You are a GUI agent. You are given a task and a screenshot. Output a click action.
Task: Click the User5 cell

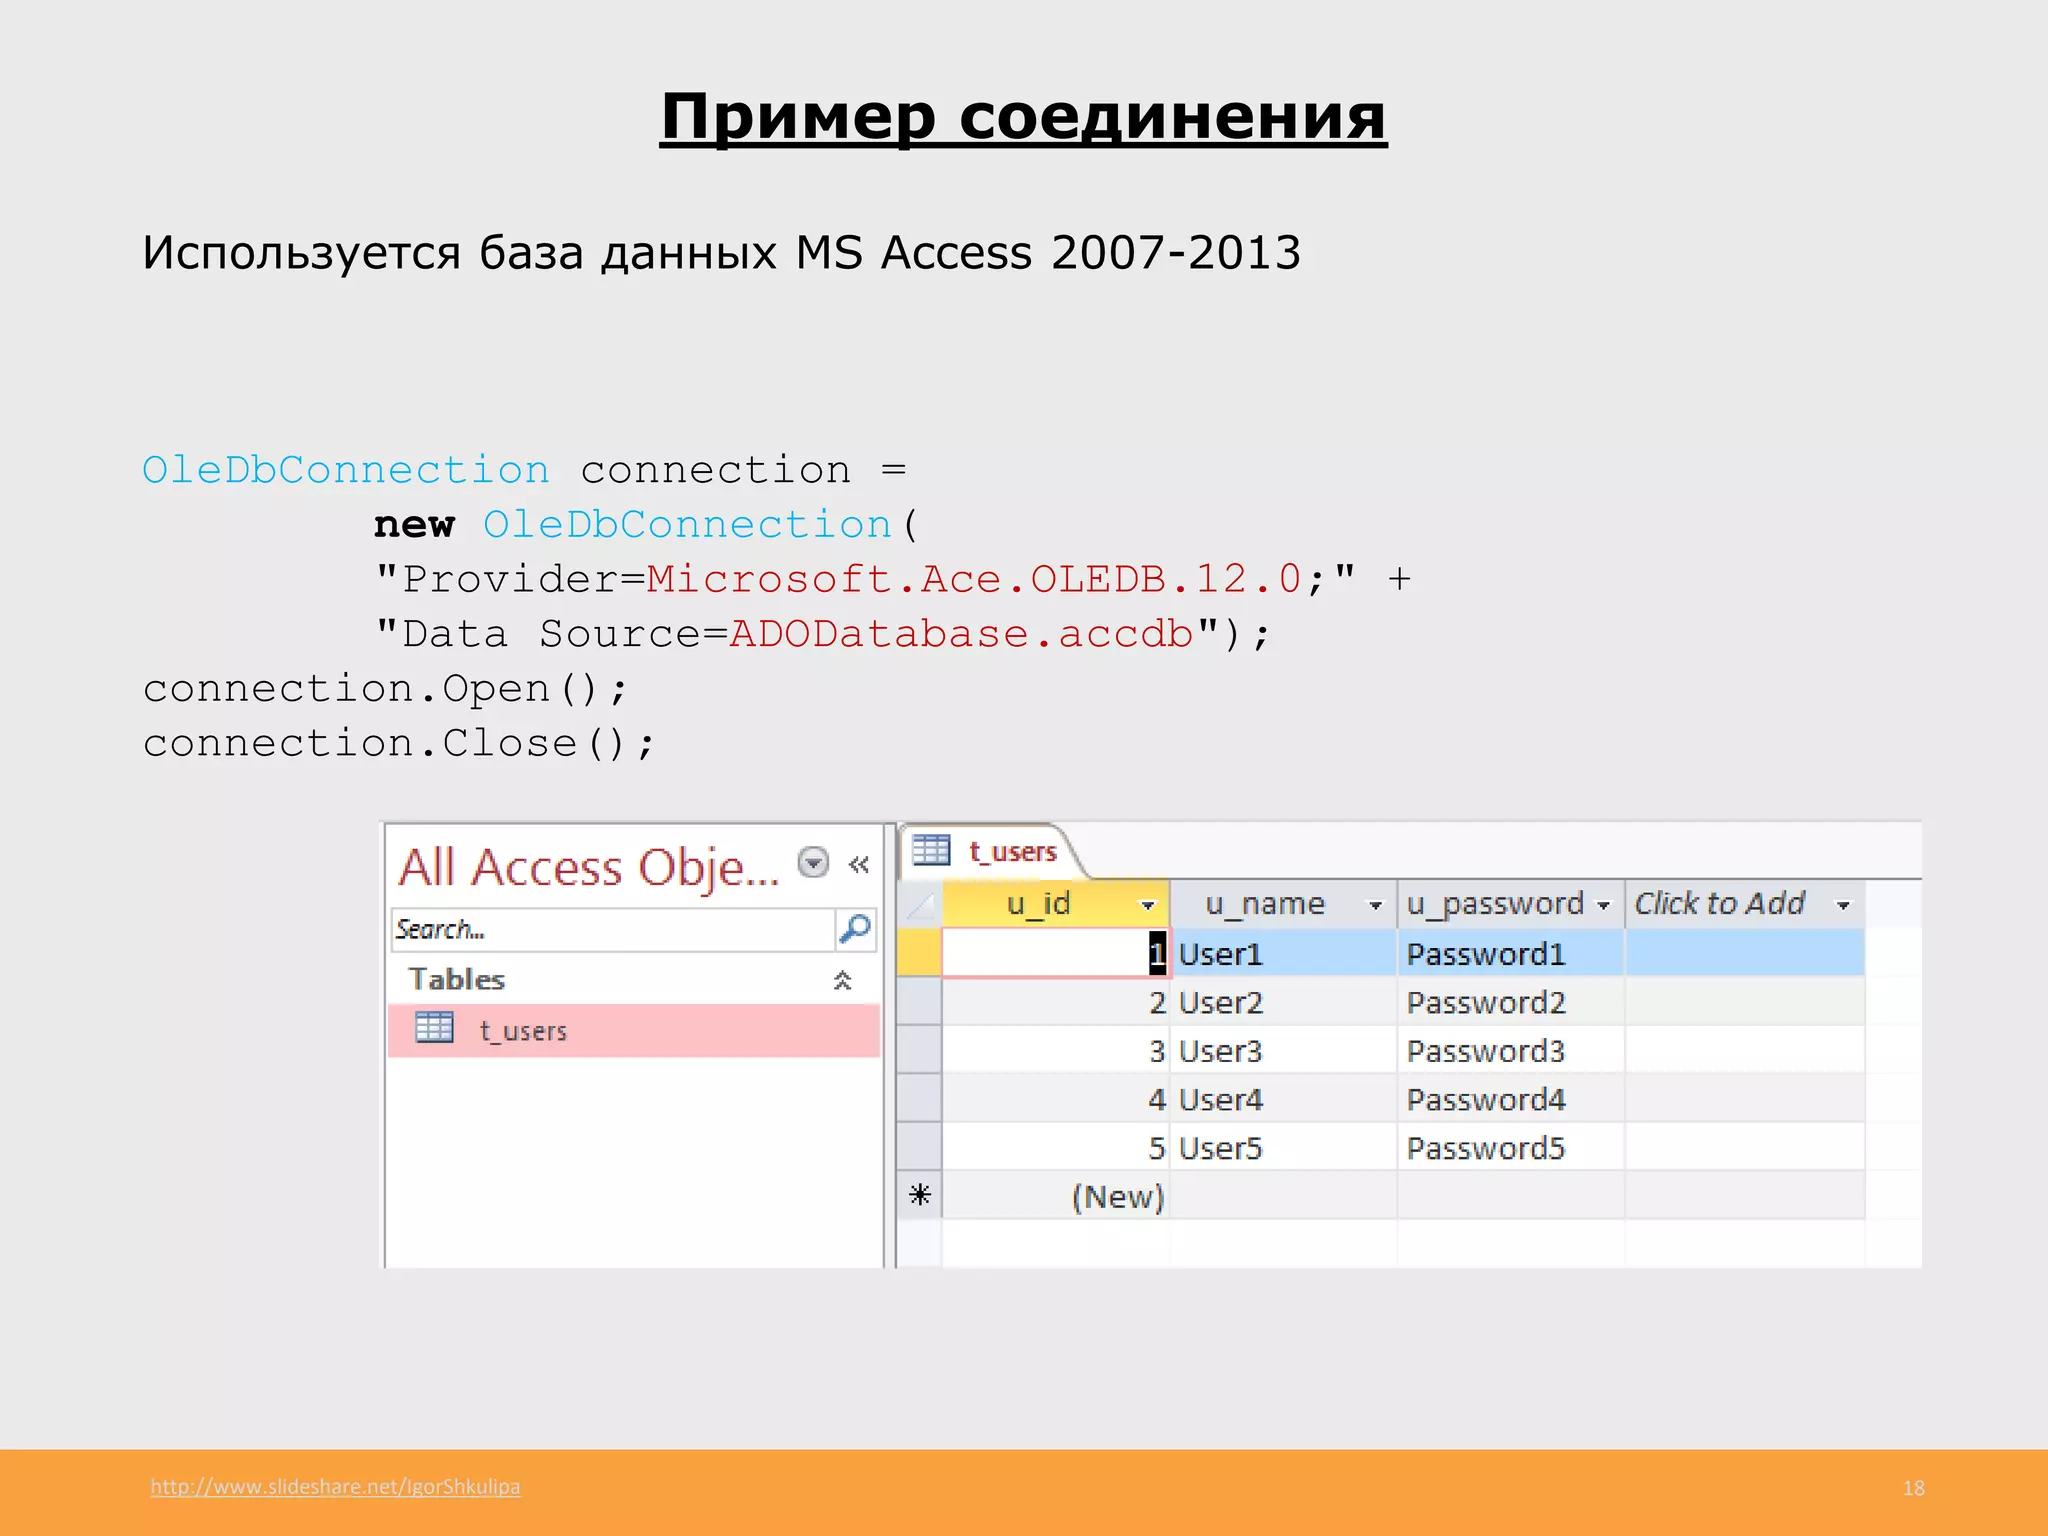click(x=1283, y=1148)
